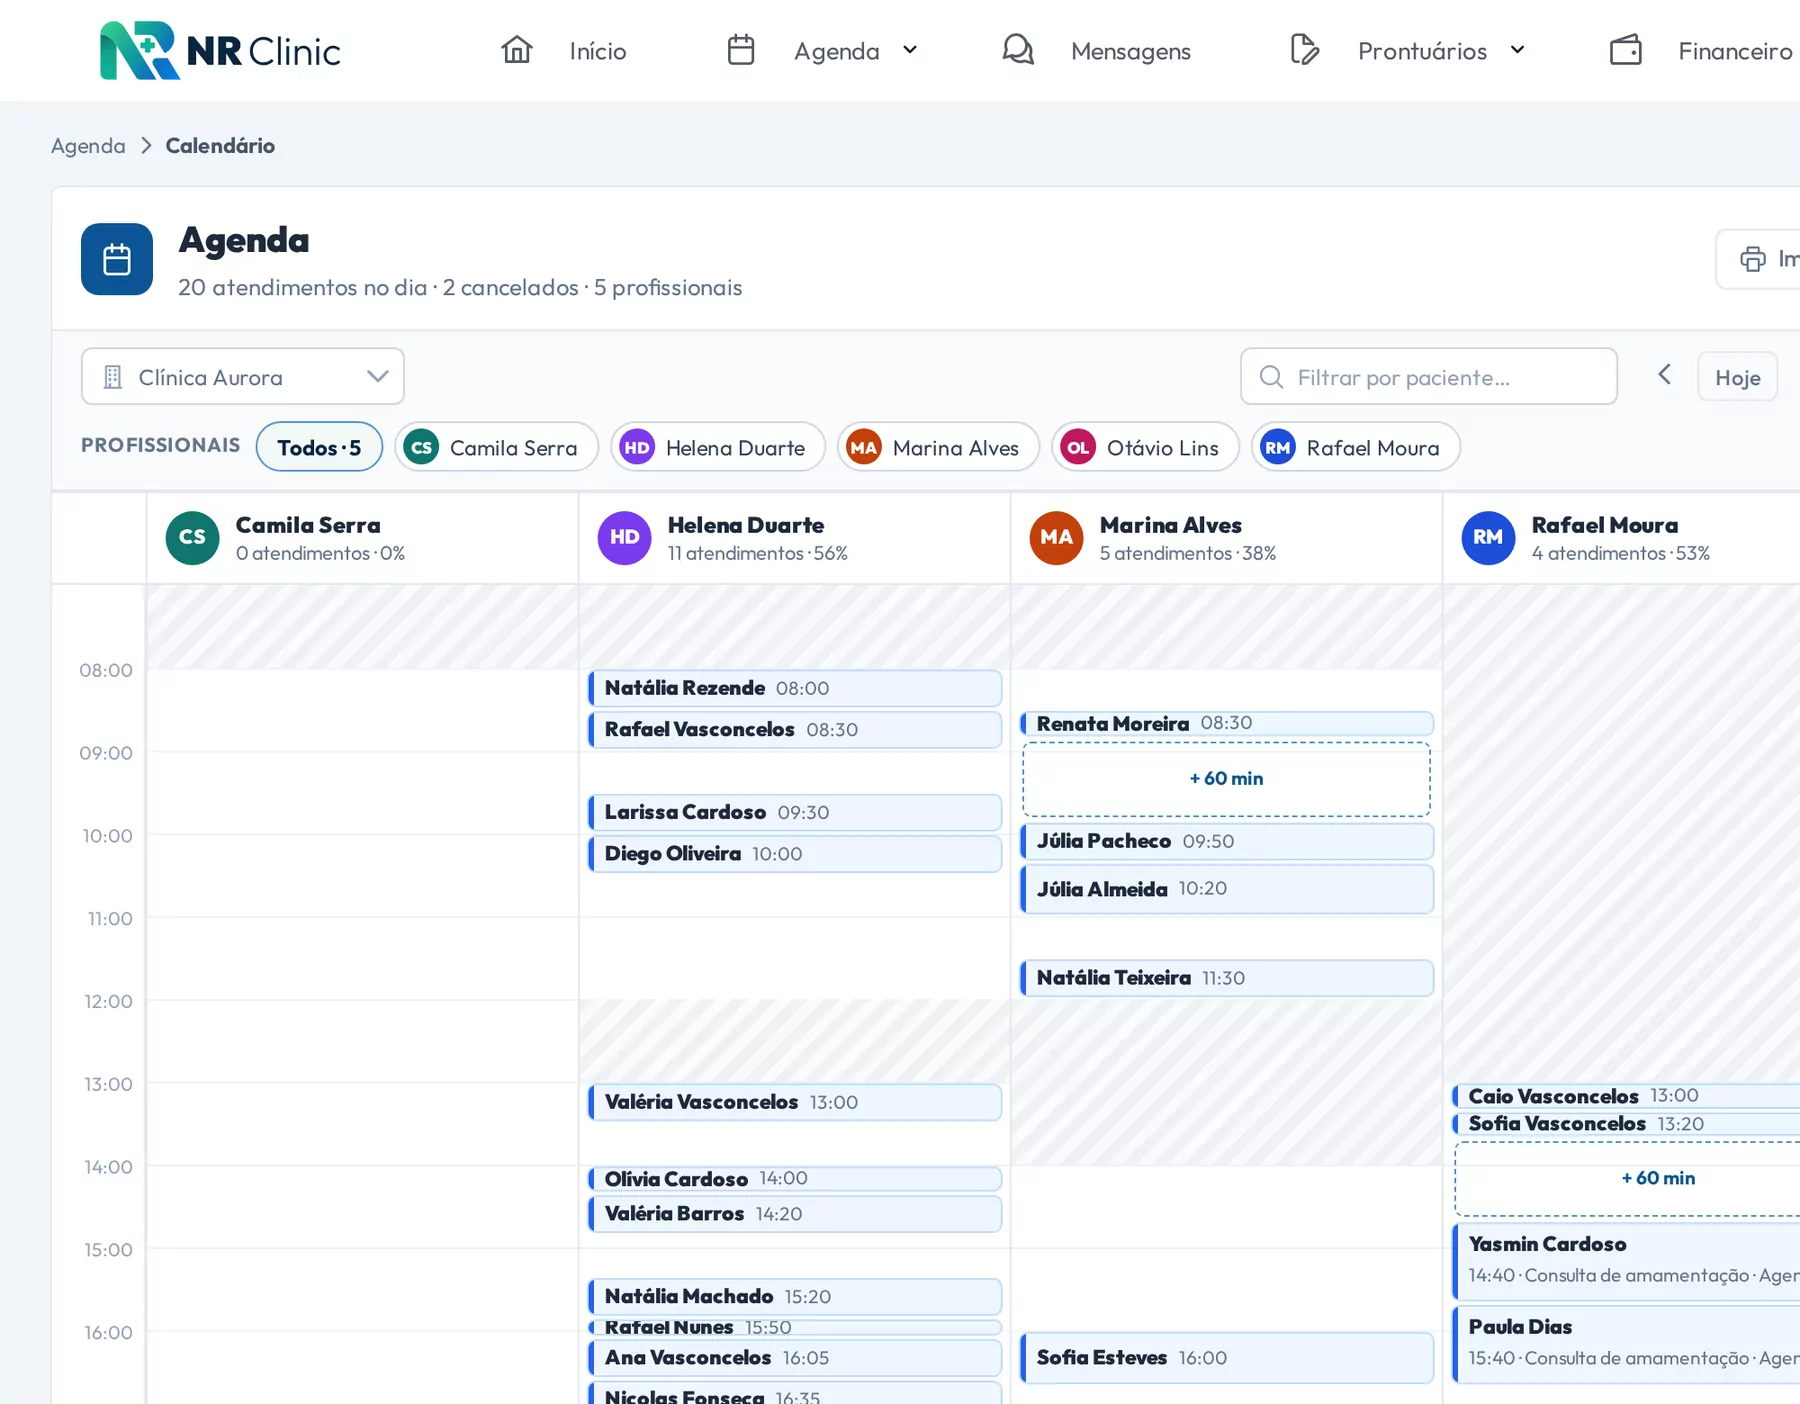The image size is (1800, 1404).
Task: Open Natália Teixeira 11:30 appointment
Action: (1227, 978)
